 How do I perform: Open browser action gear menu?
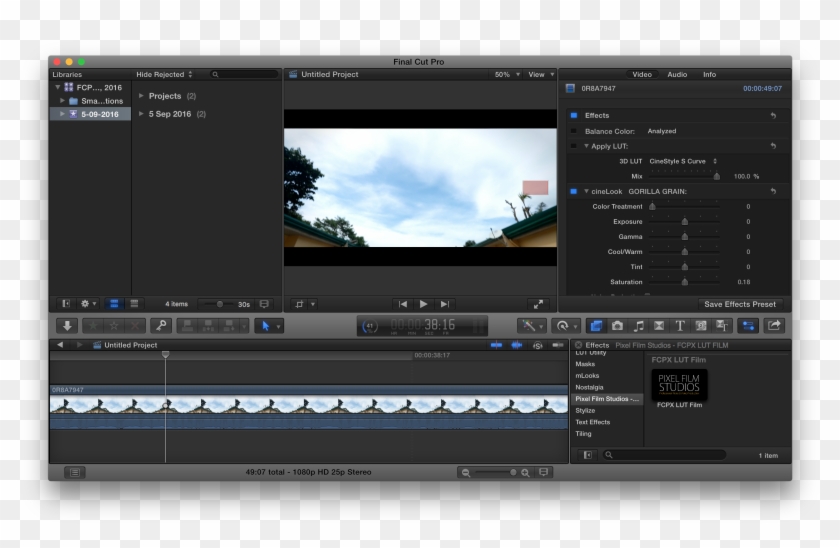point(88,304)
